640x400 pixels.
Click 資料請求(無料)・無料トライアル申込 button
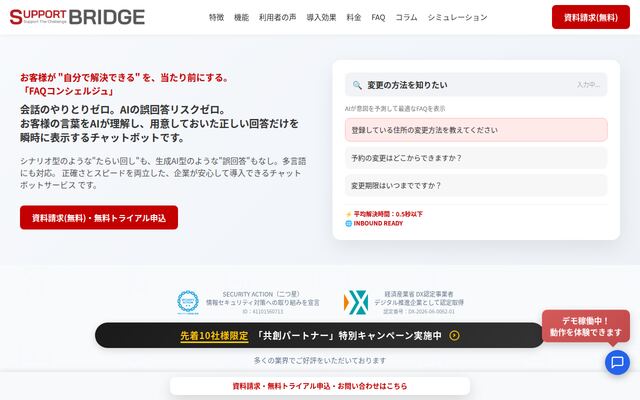(99, 218)
